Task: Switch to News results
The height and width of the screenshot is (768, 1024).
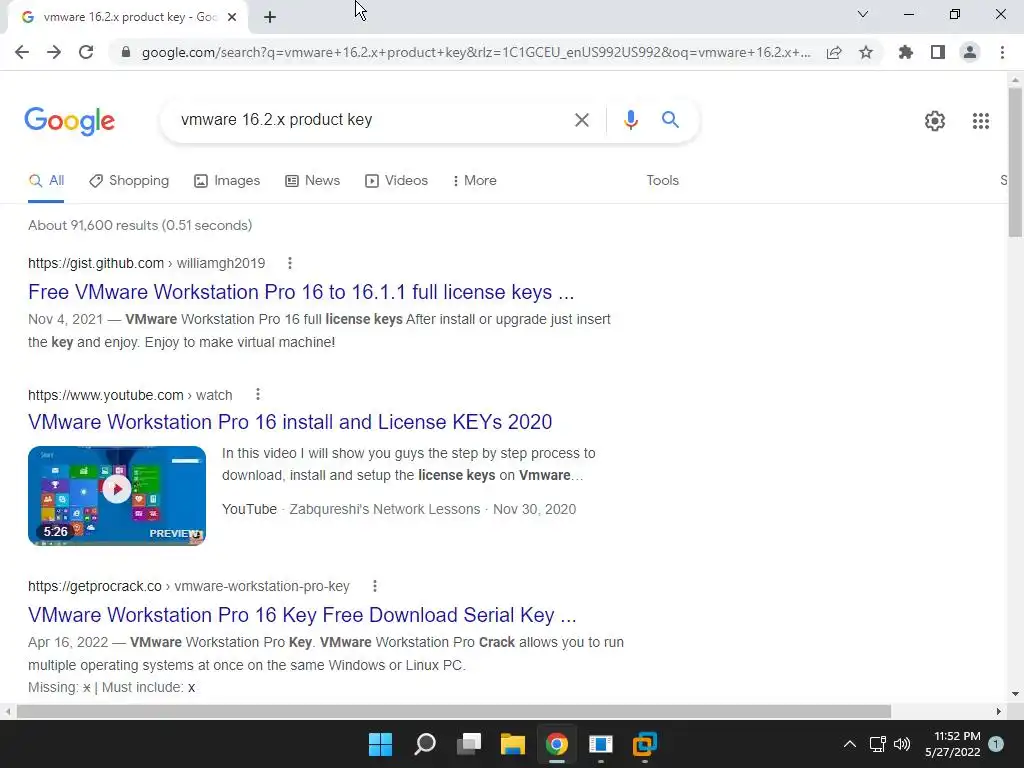Action: [x=313, y=181]
